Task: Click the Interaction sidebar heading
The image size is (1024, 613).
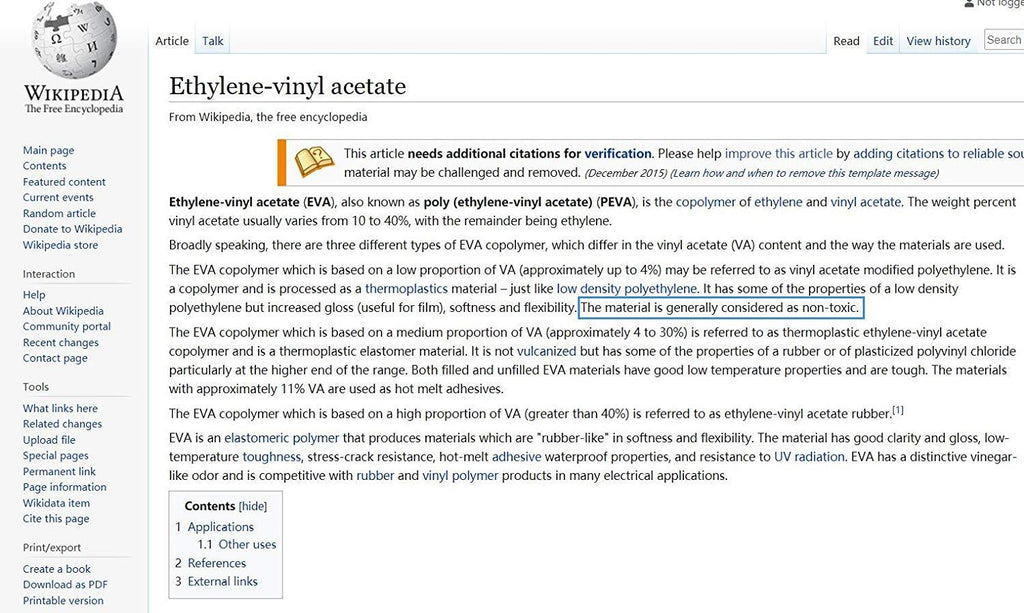Action: (x=49, y=274)
